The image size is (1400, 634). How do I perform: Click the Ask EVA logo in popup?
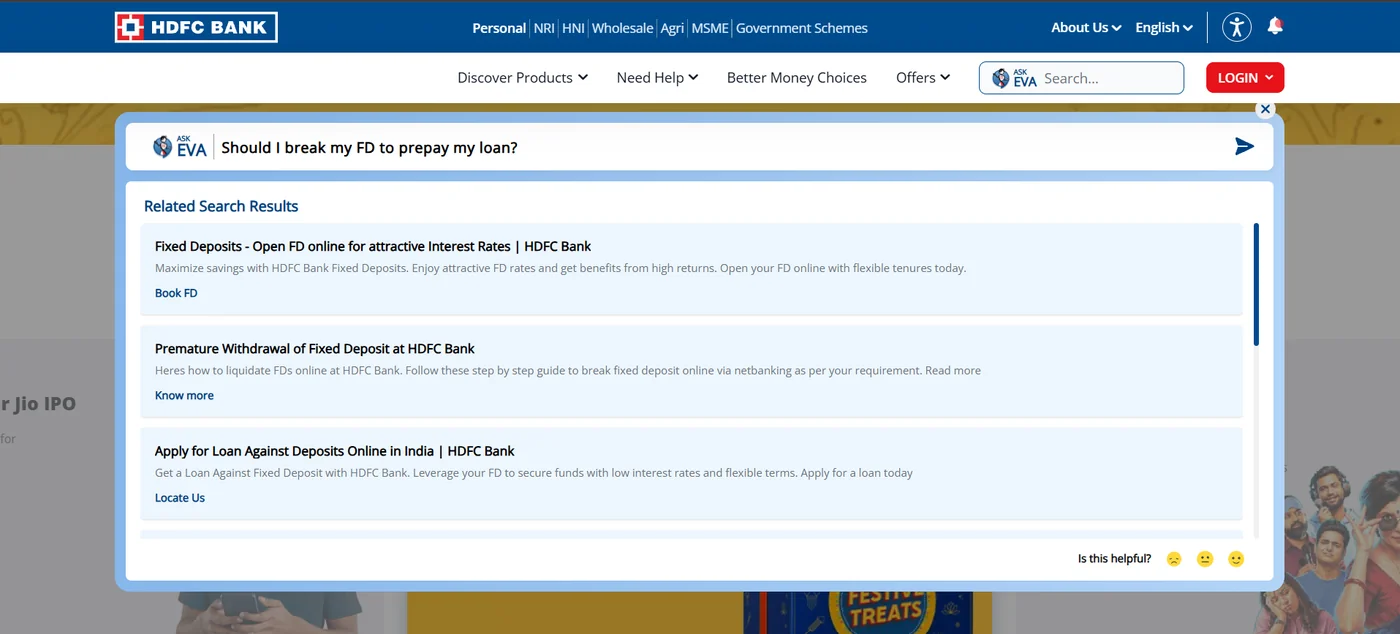(180, 147)
